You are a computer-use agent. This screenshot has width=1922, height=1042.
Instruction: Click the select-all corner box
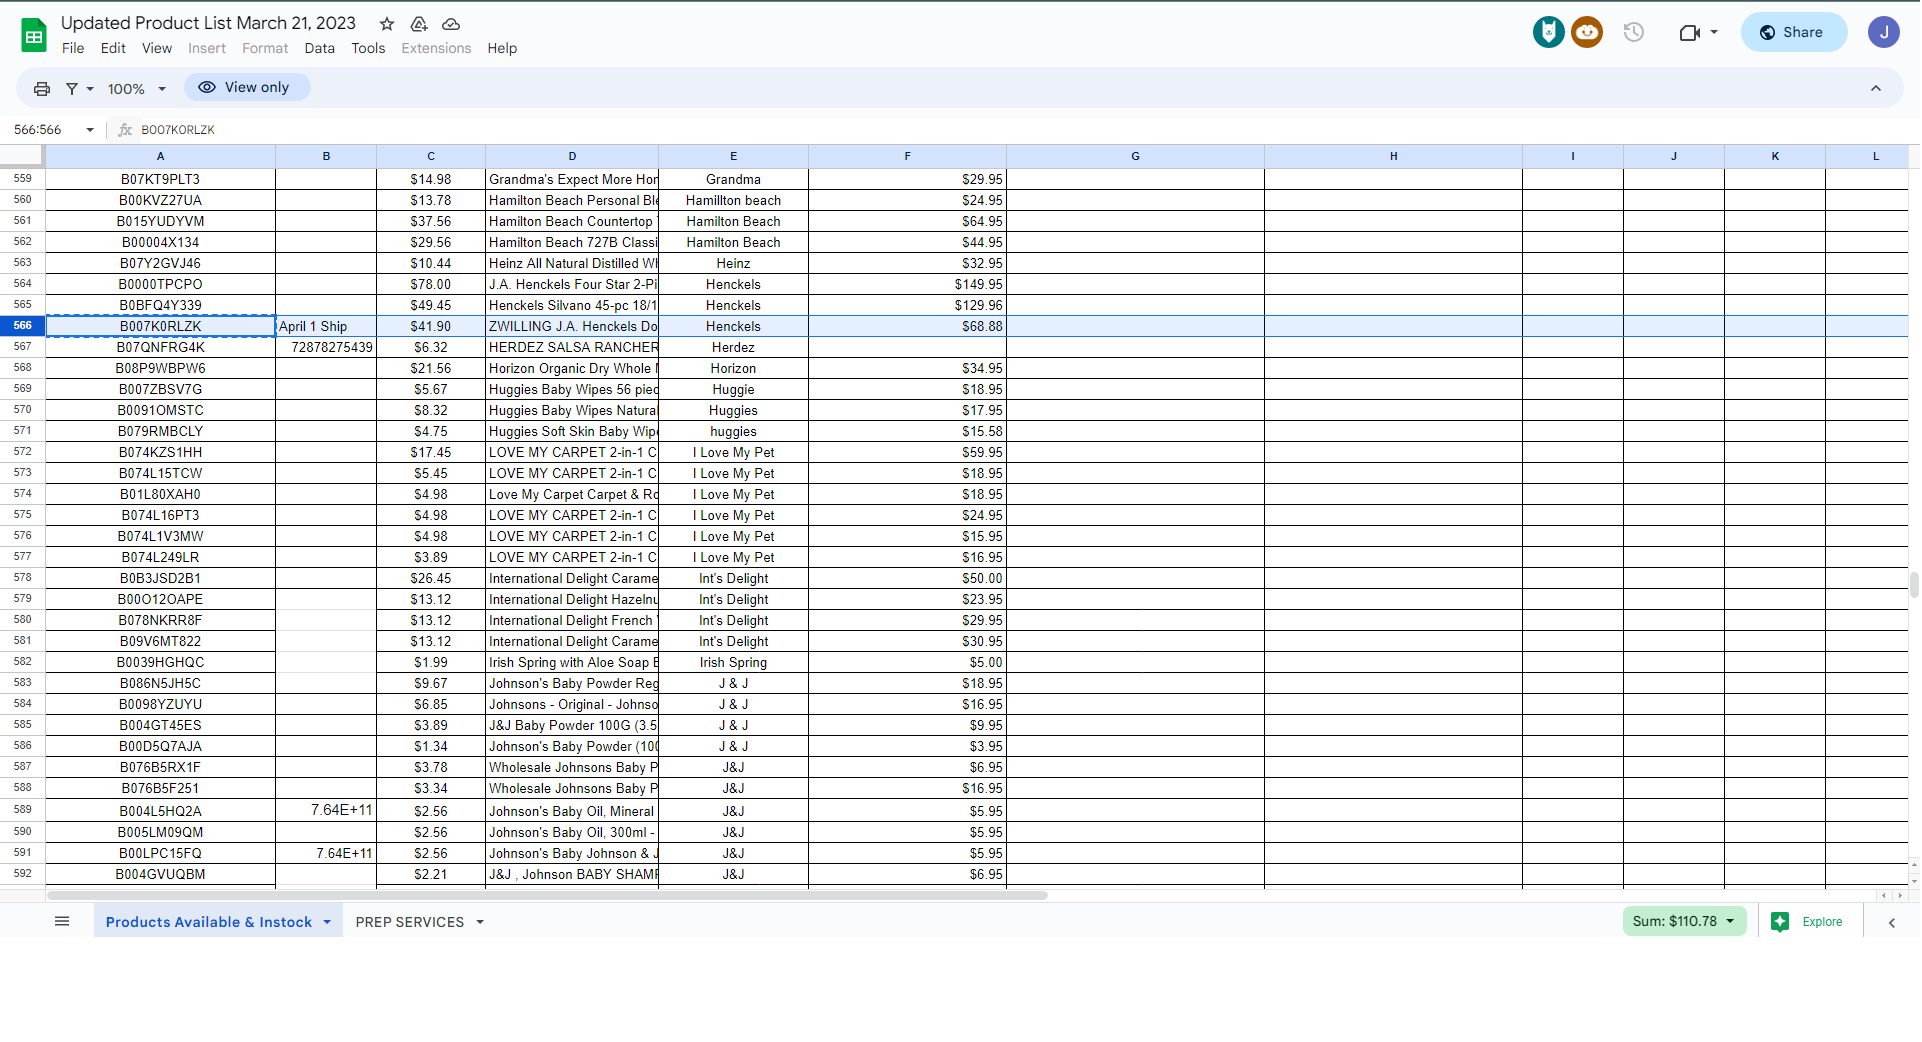(22, 156)
